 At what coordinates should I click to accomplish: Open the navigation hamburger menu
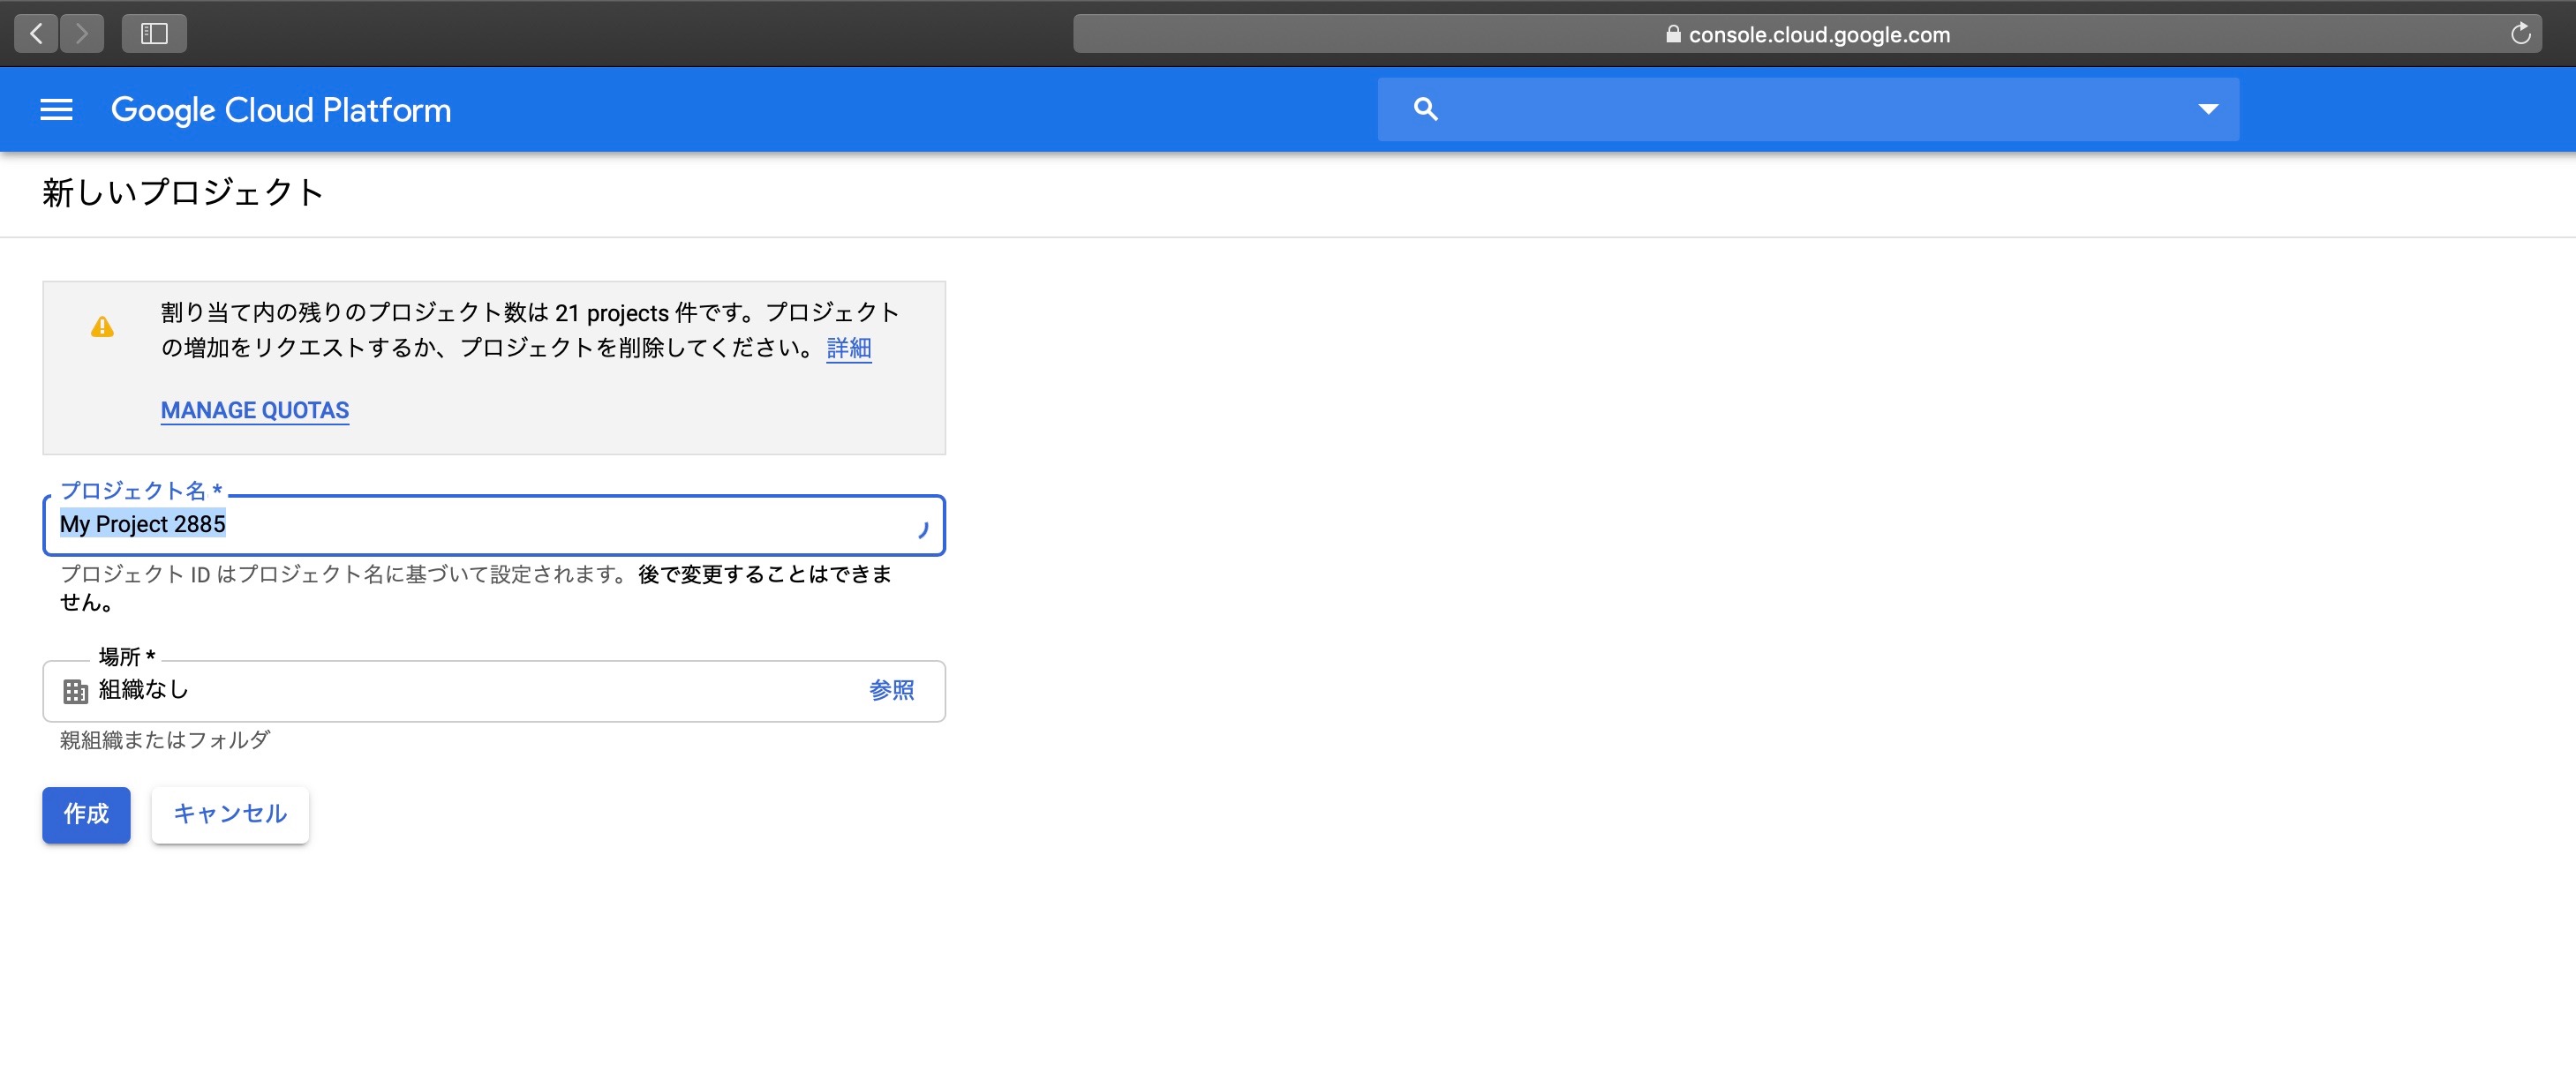coord(56,109)
